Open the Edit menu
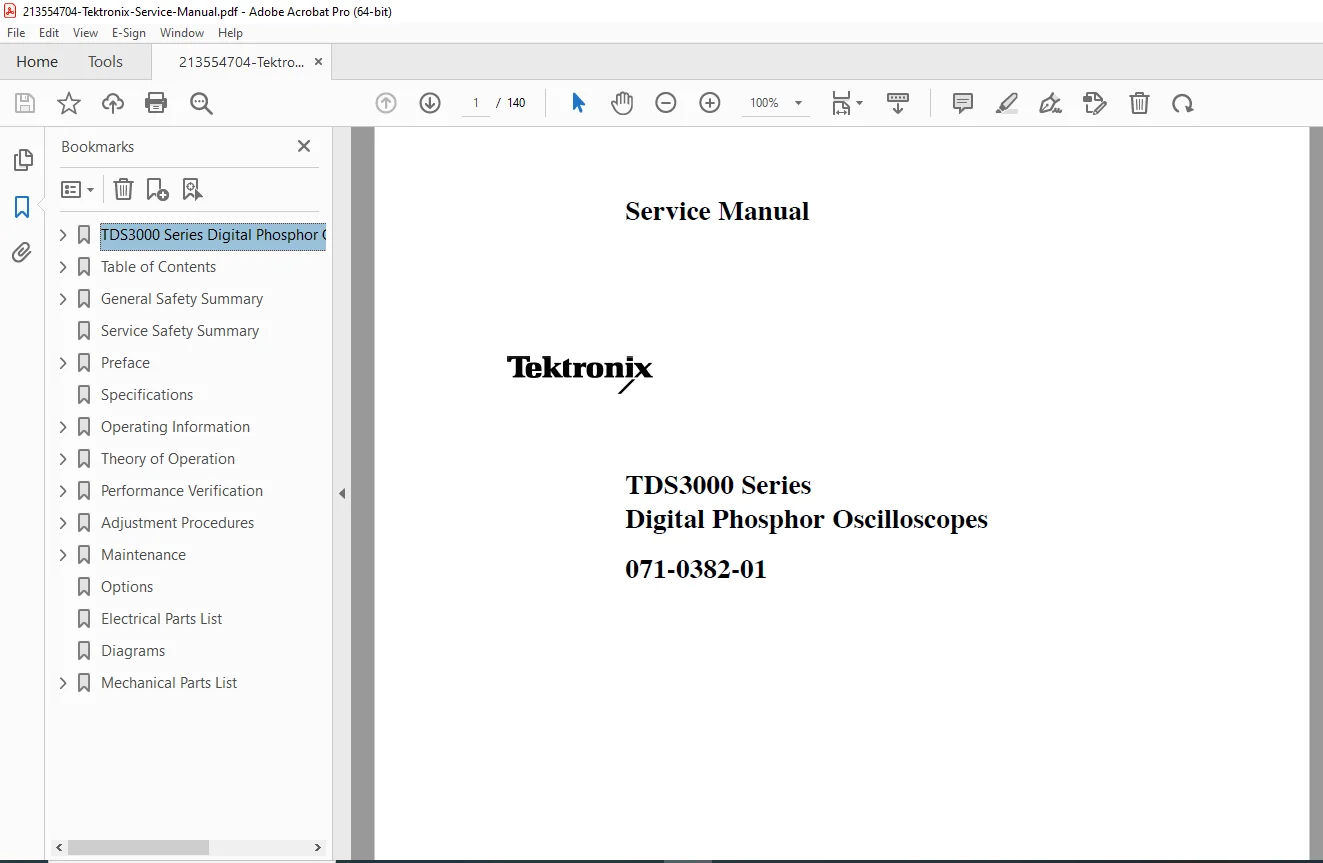 [49, 33]
